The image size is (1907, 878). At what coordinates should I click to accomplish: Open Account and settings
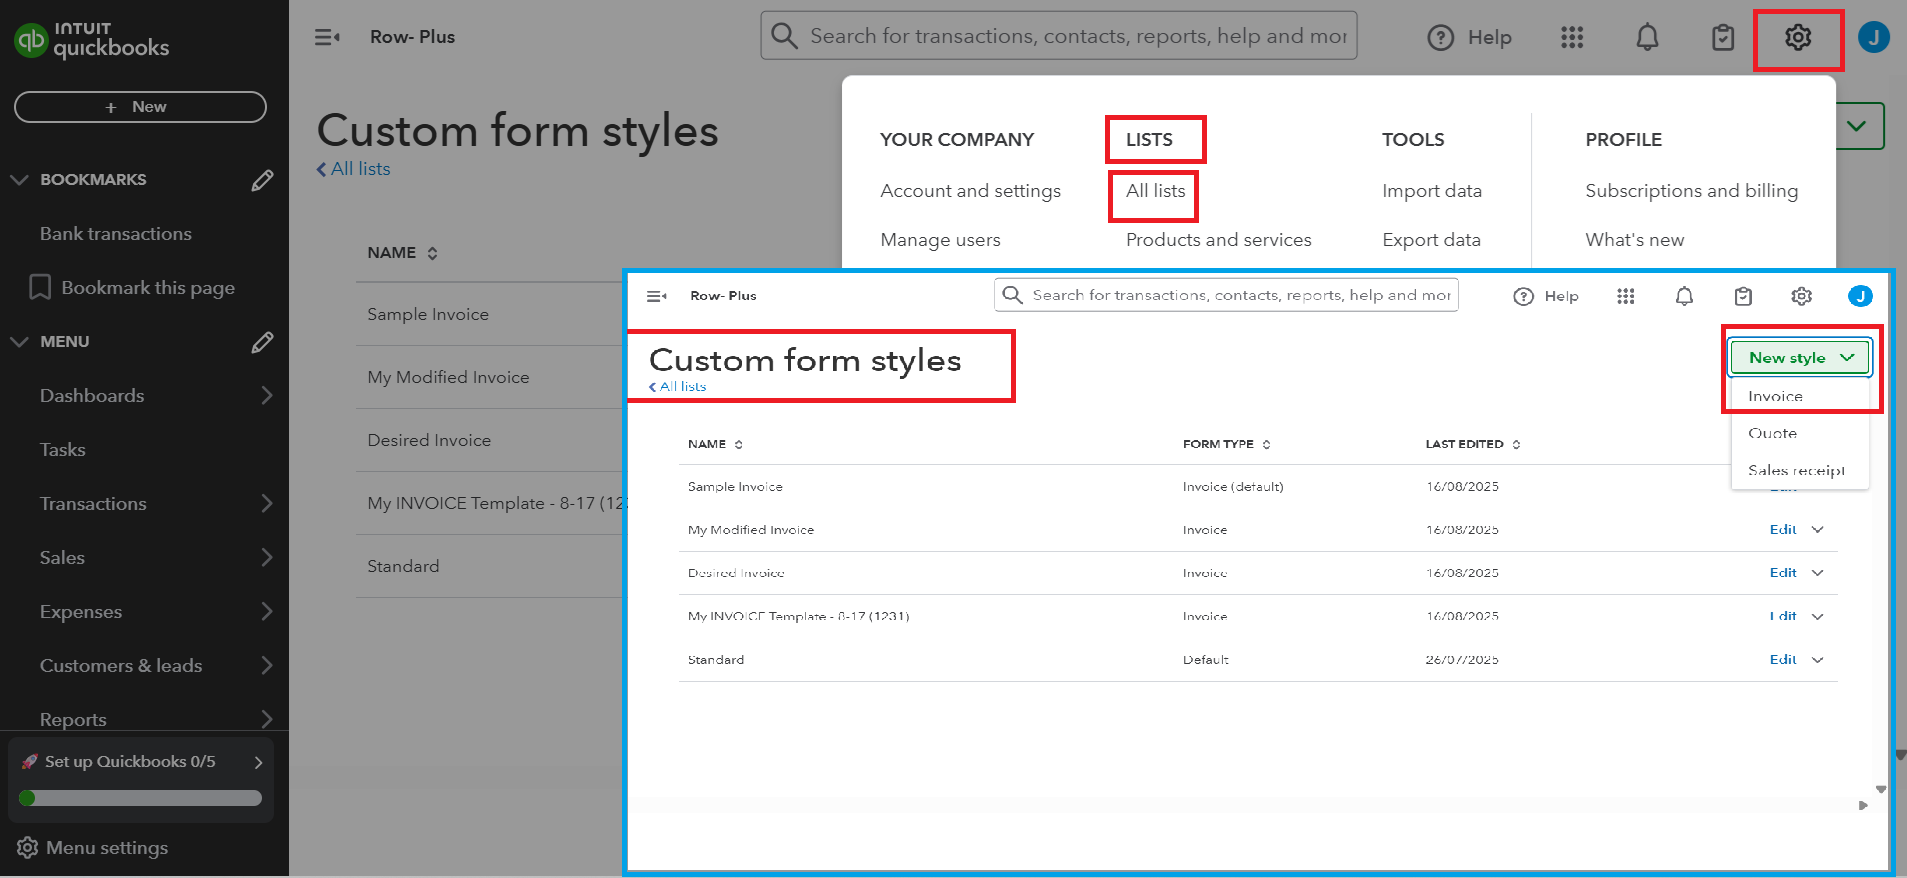[970, 191]
